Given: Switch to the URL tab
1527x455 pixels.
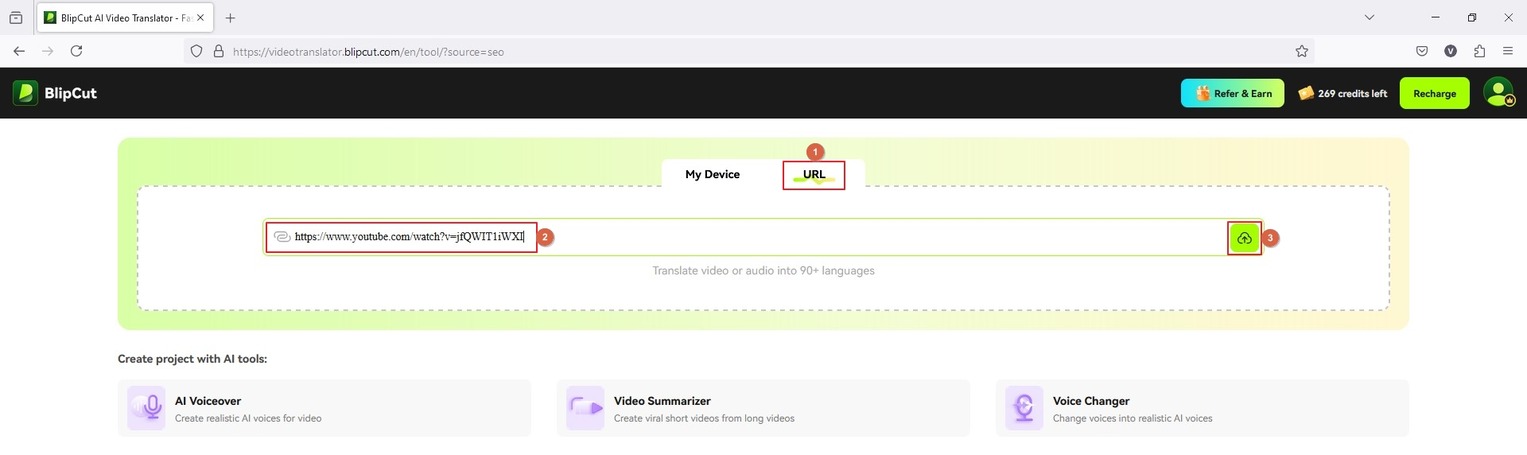Looking at the screenshot, I should pyautogui.click(x=814, y=174).
